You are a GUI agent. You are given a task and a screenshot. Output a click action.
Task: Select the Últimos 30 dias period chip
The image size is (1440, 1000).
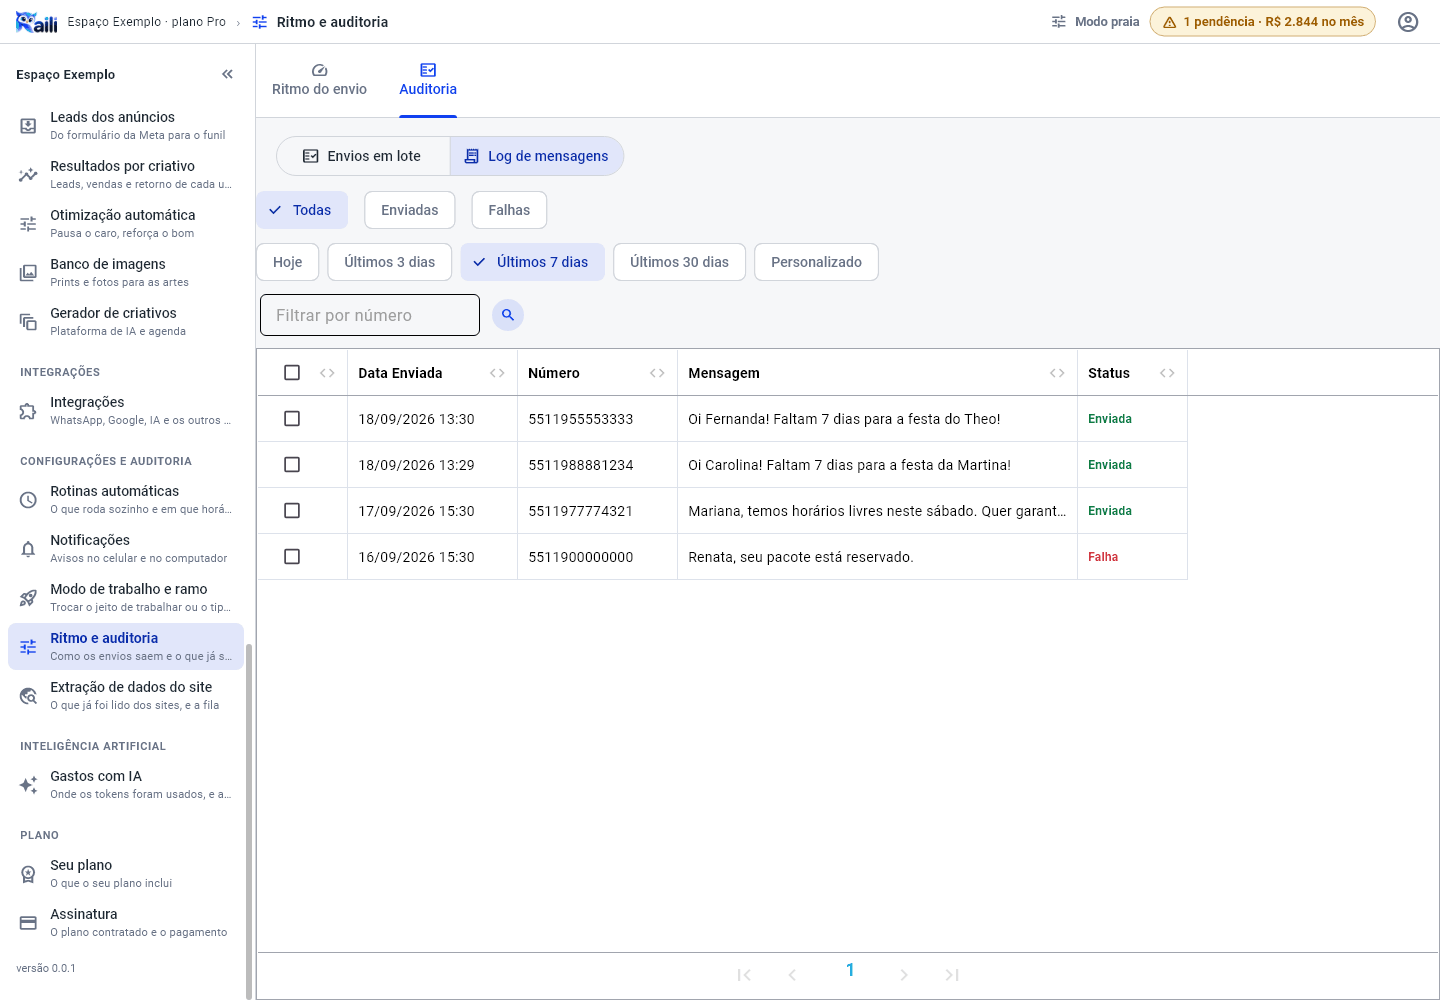click(x=680, y=262)
